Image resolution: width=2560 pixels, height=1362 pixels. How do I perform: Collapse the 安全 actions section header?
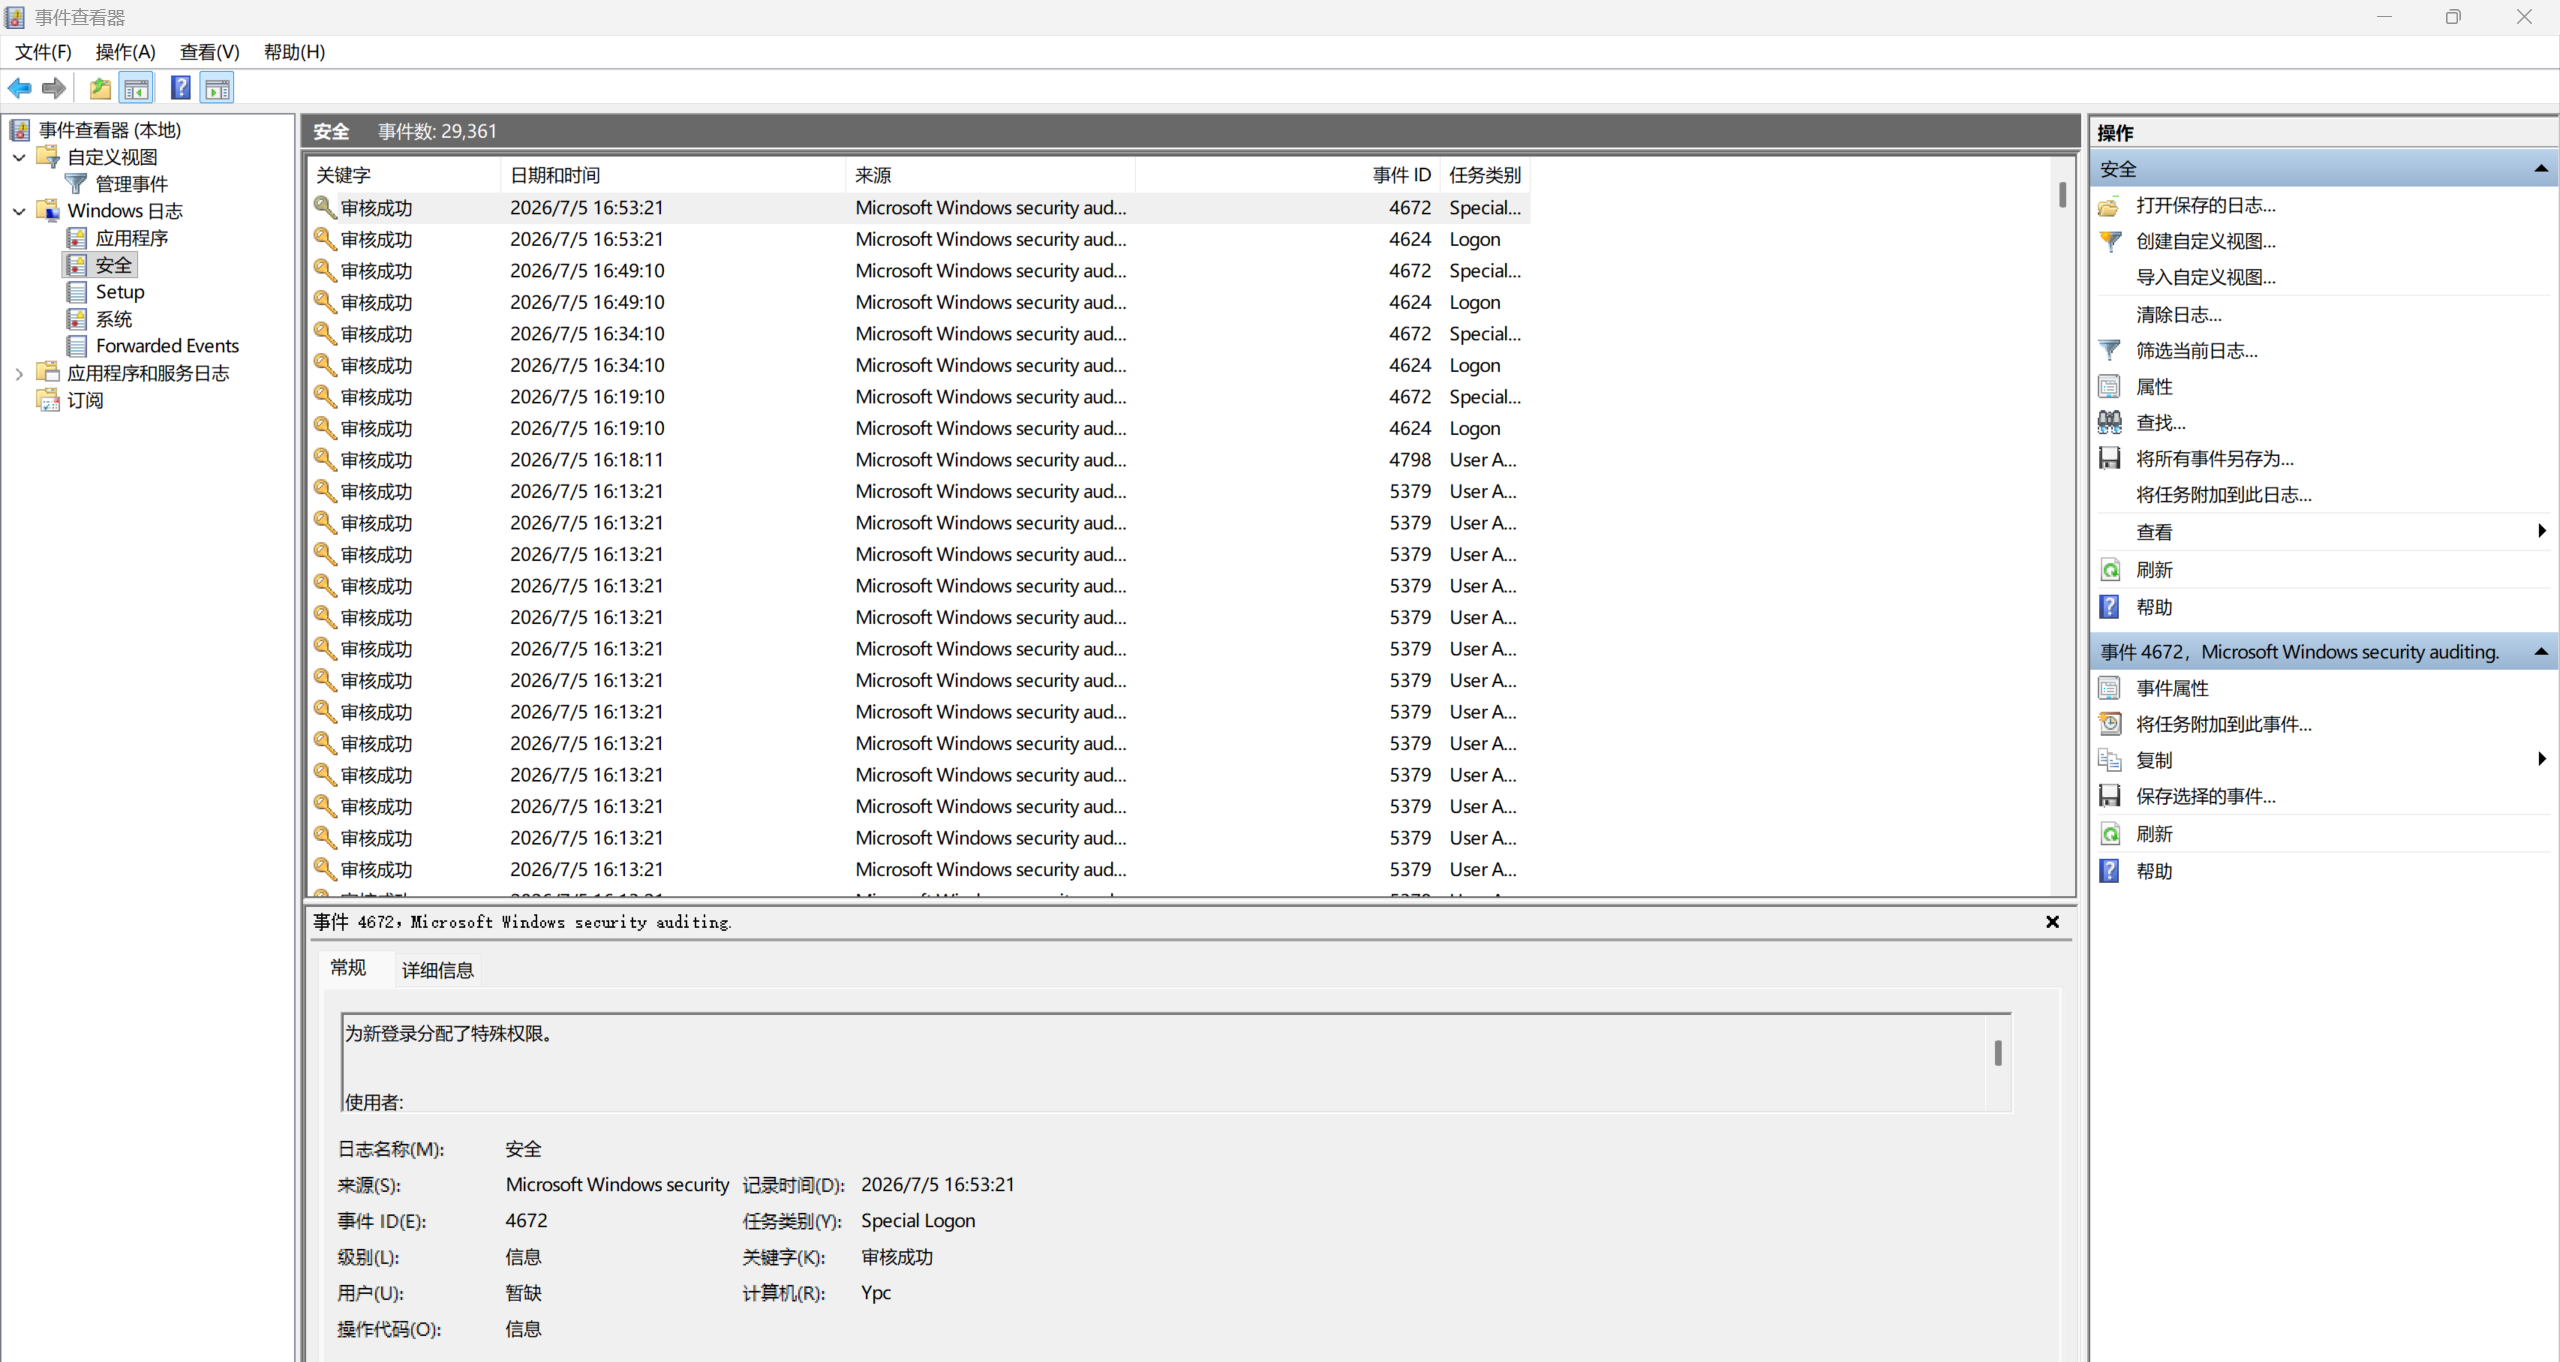(x=2540, y=169)
